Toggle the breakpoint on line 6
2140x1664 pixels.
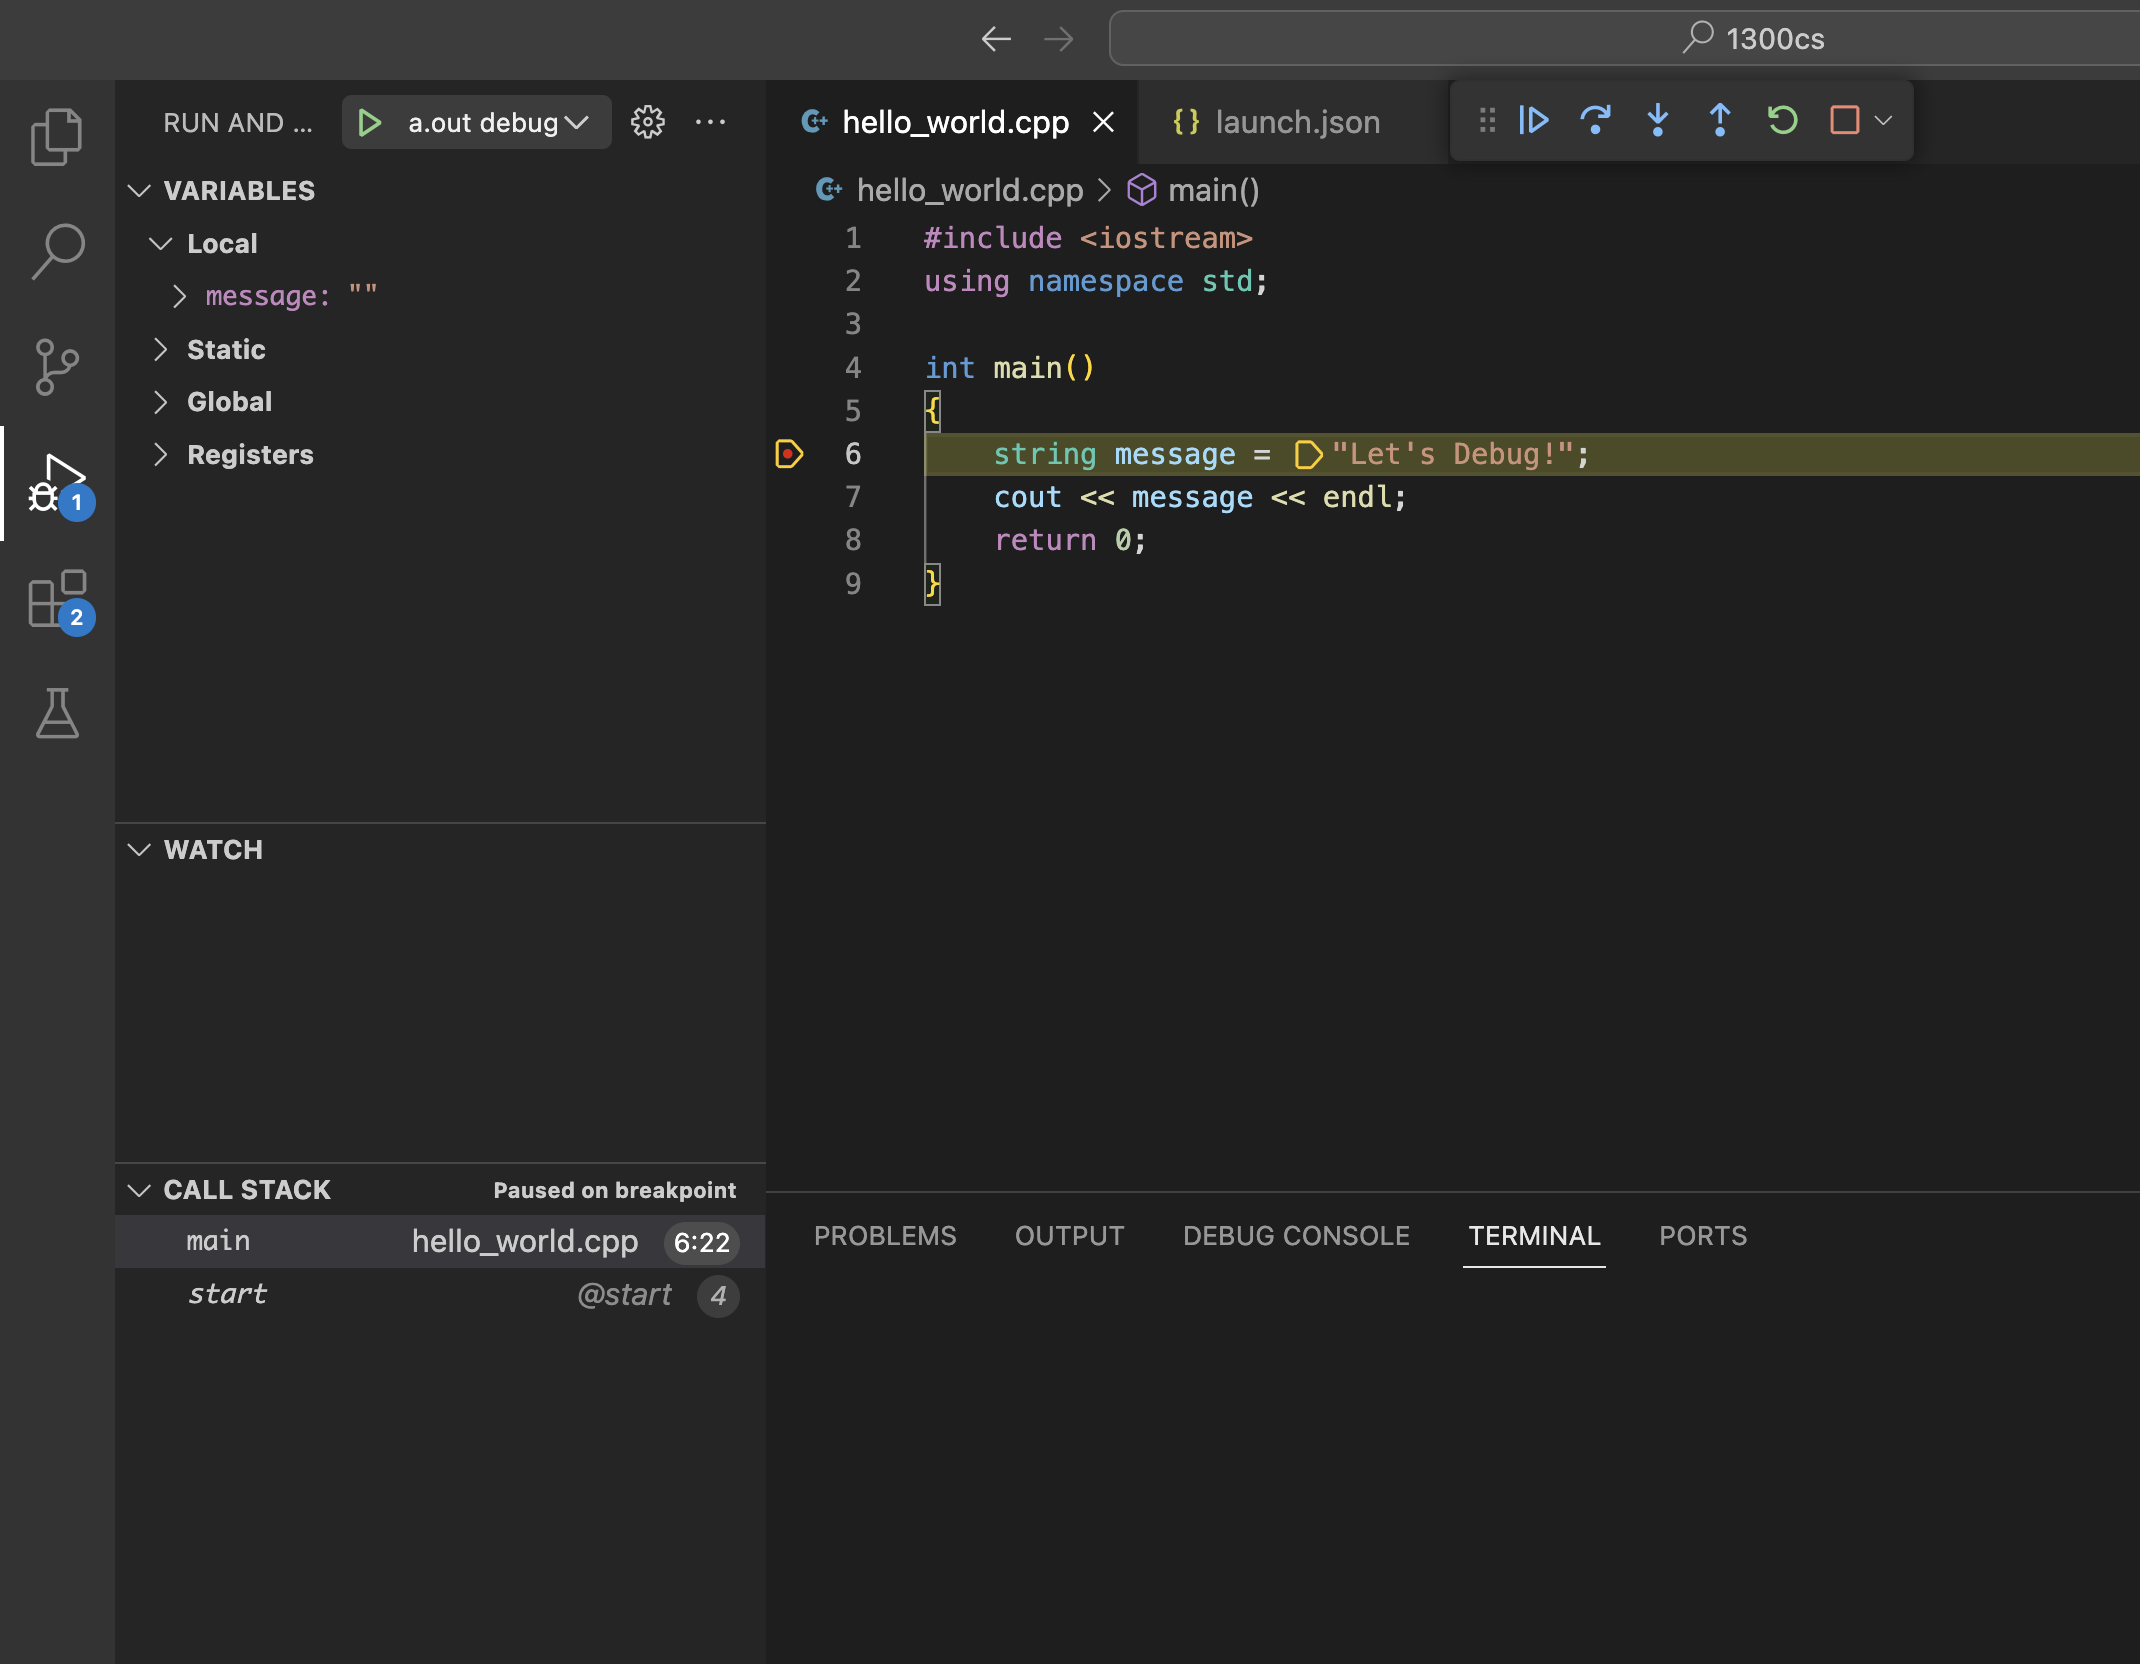[x=789, y=454]
